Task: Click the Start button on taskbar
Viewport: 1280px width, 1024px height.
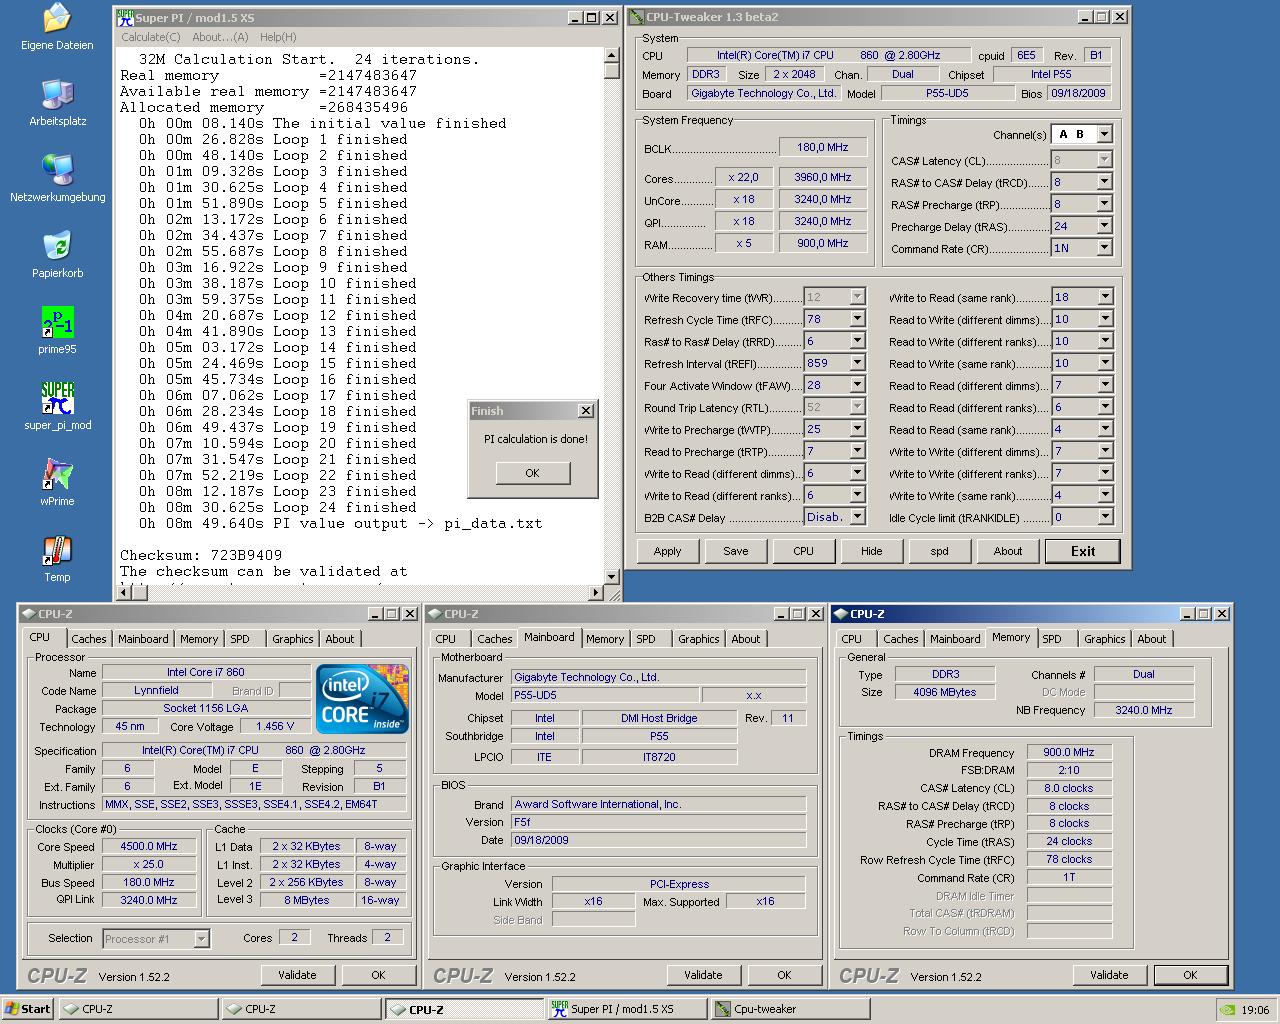Action: tap(28, 1009)
